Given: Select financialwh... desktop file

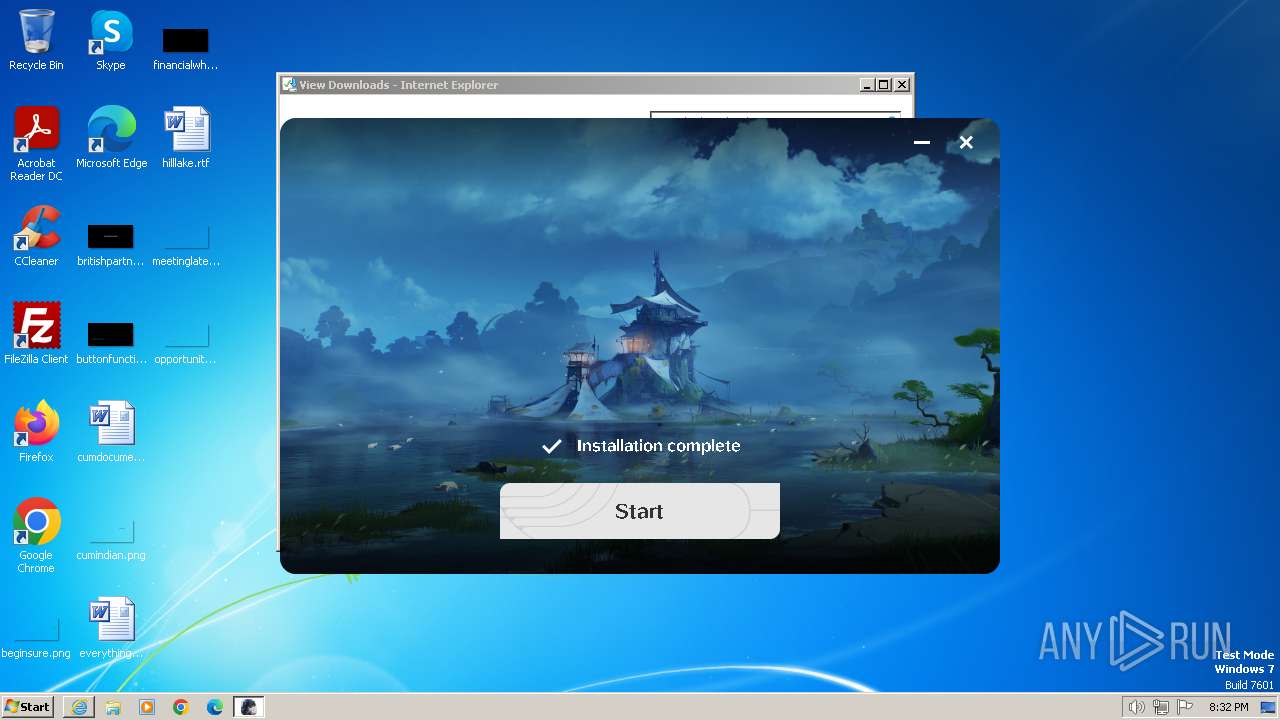Looking at the screenshot, I should tap(186, 48).
